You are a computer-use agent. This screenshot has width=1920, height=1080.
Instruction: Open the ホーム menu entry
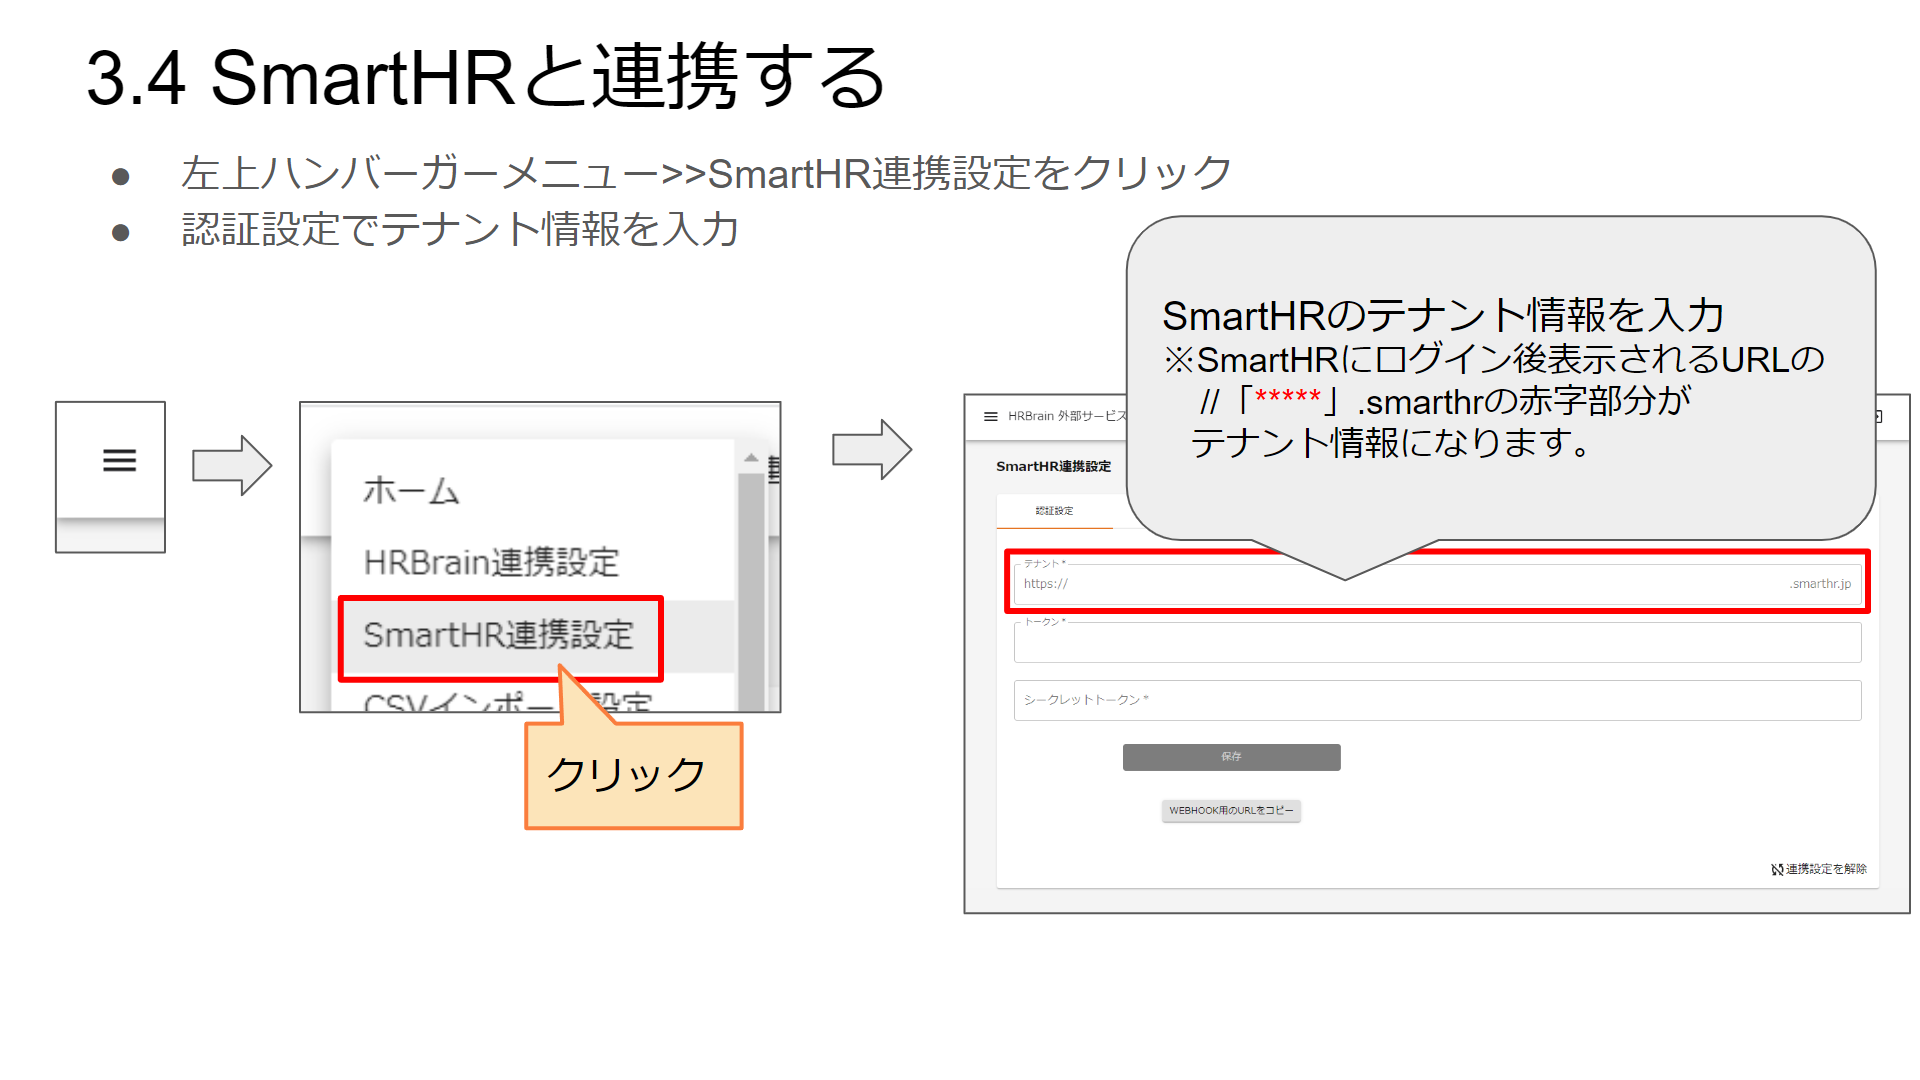411,490
